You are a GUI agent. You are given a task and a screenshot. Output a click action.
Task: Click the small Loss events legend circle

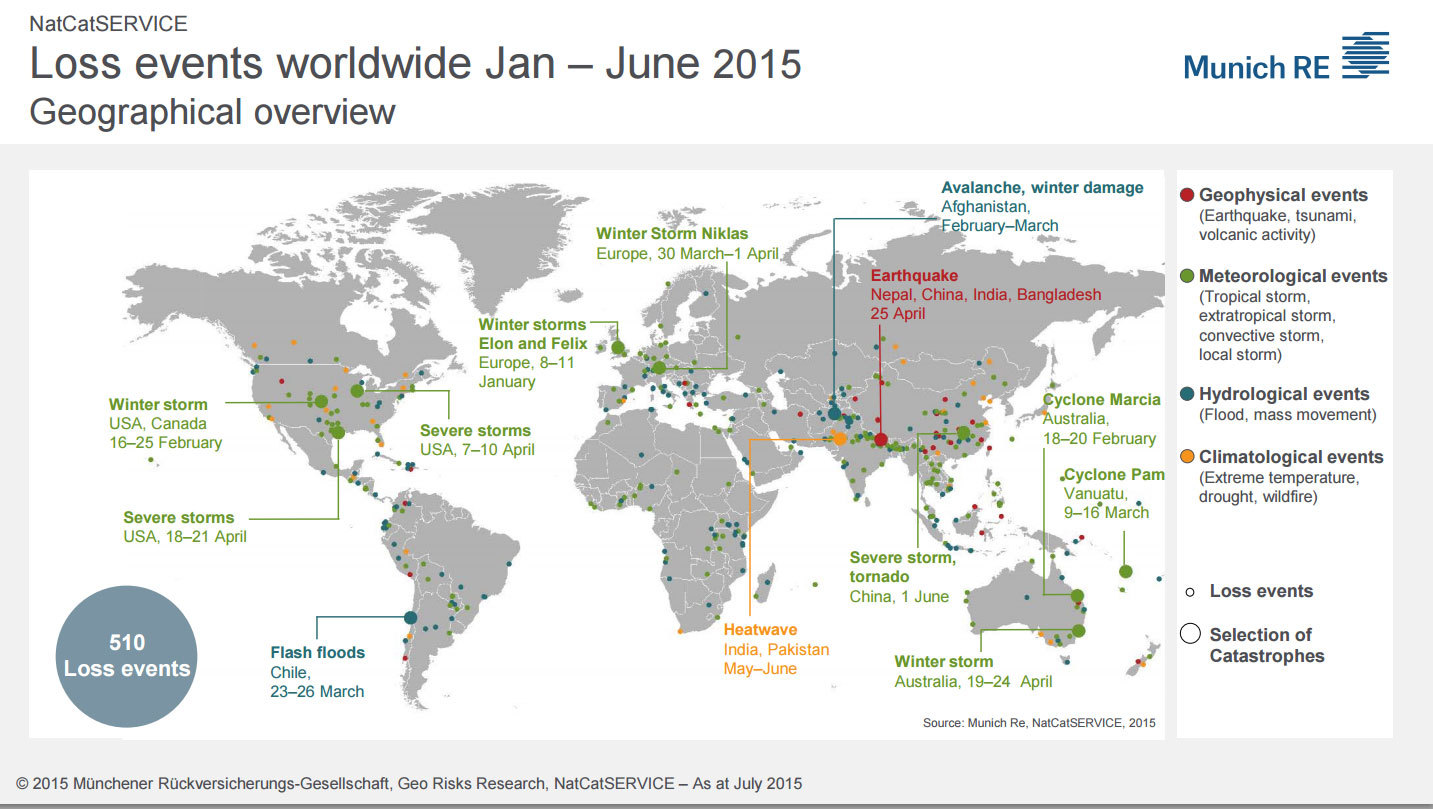pos(1189,591)
